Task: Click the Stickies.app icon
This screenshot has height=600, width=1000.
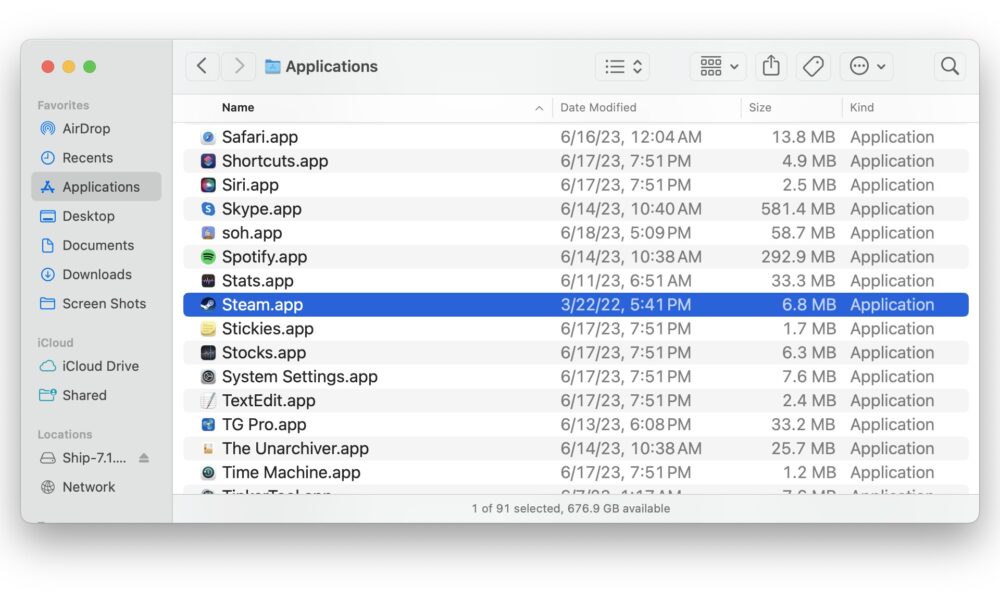Action: point(208,329)
